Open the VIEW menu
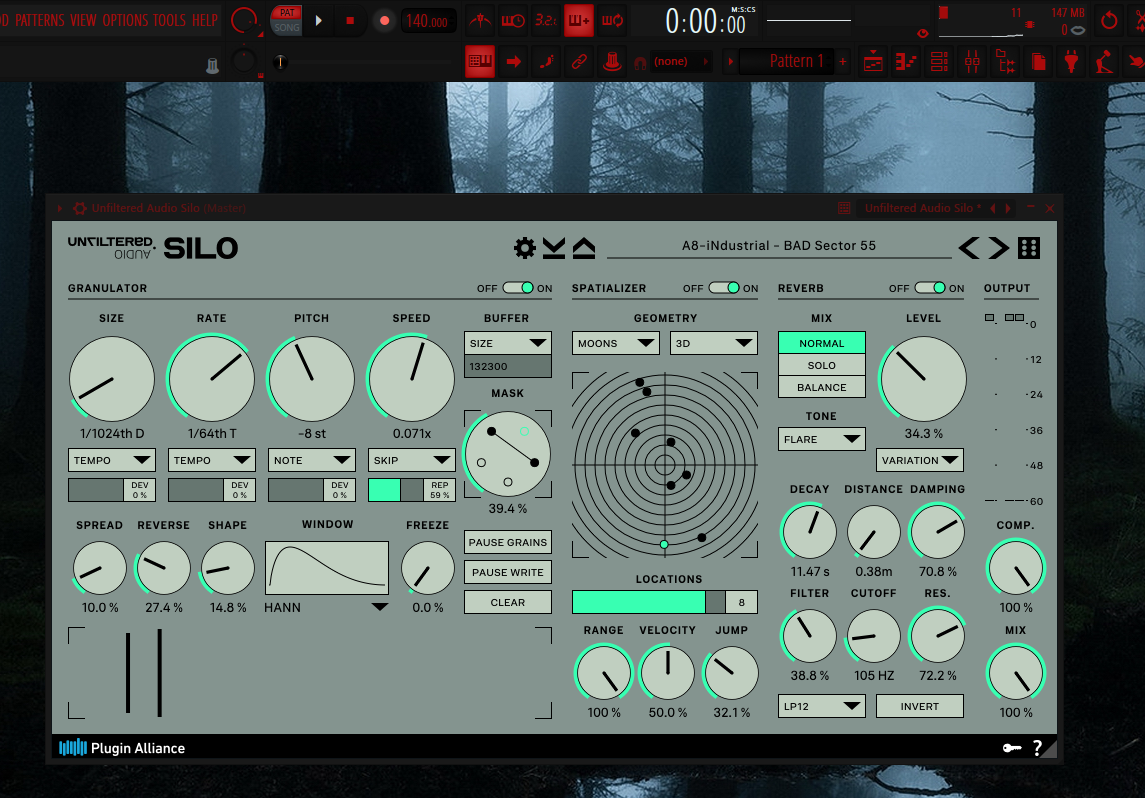 pos(83,20)
